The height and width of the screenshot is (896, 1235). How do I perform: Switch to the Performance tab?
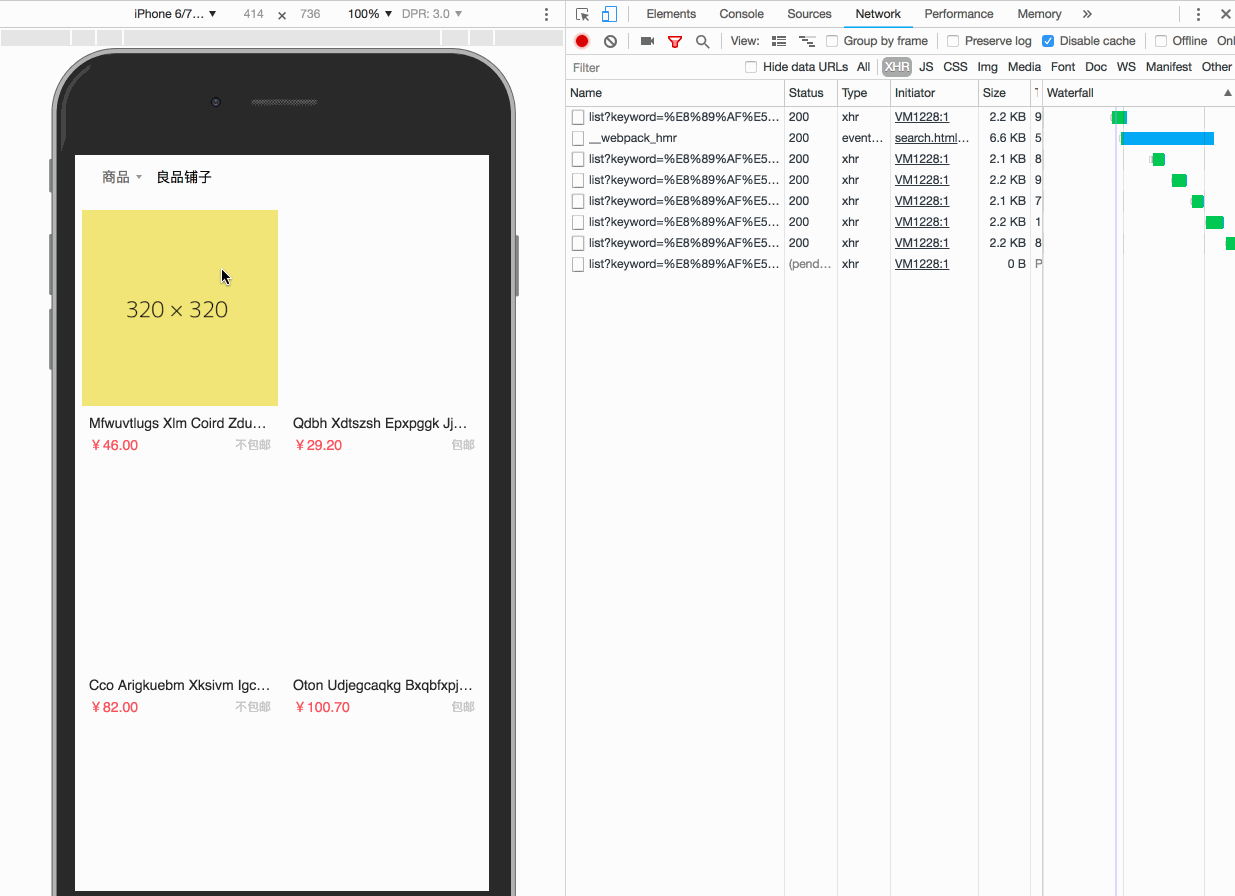coord(959,14)
